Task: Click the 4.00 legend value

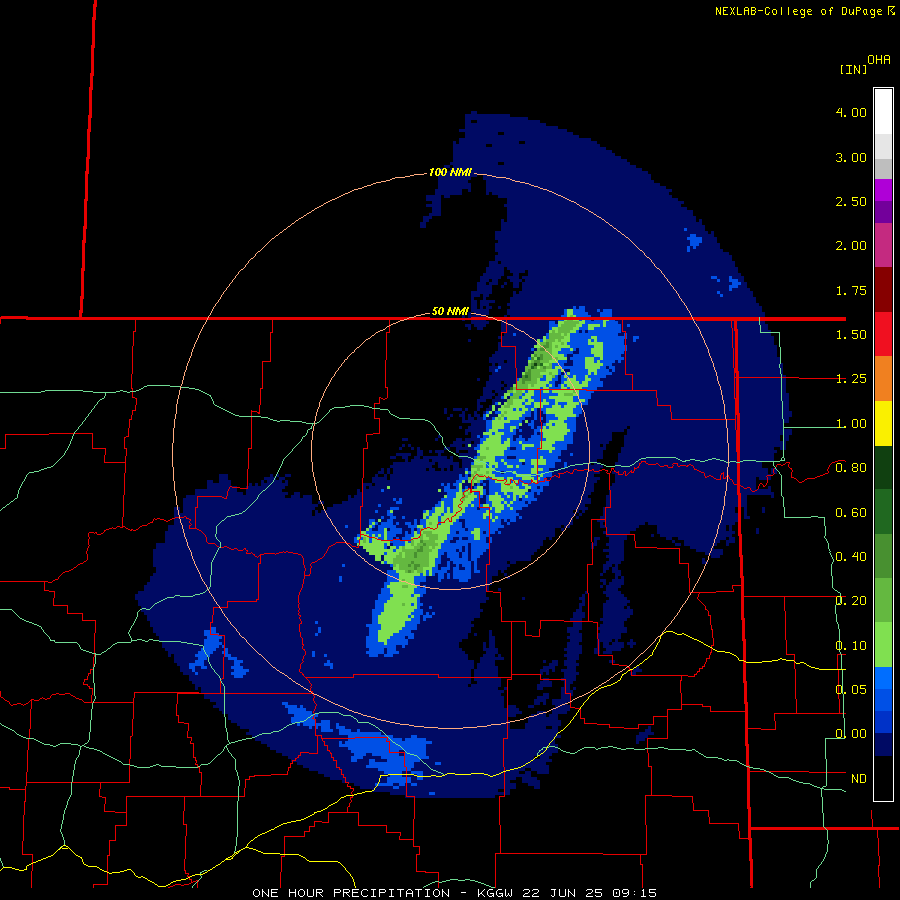Action: (851, 112)
